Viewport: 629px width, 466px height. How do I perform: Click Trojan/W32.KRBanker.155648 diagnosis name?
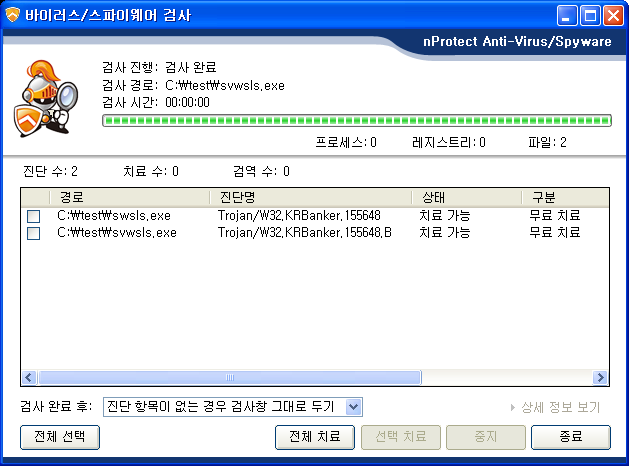pos(299,216)
